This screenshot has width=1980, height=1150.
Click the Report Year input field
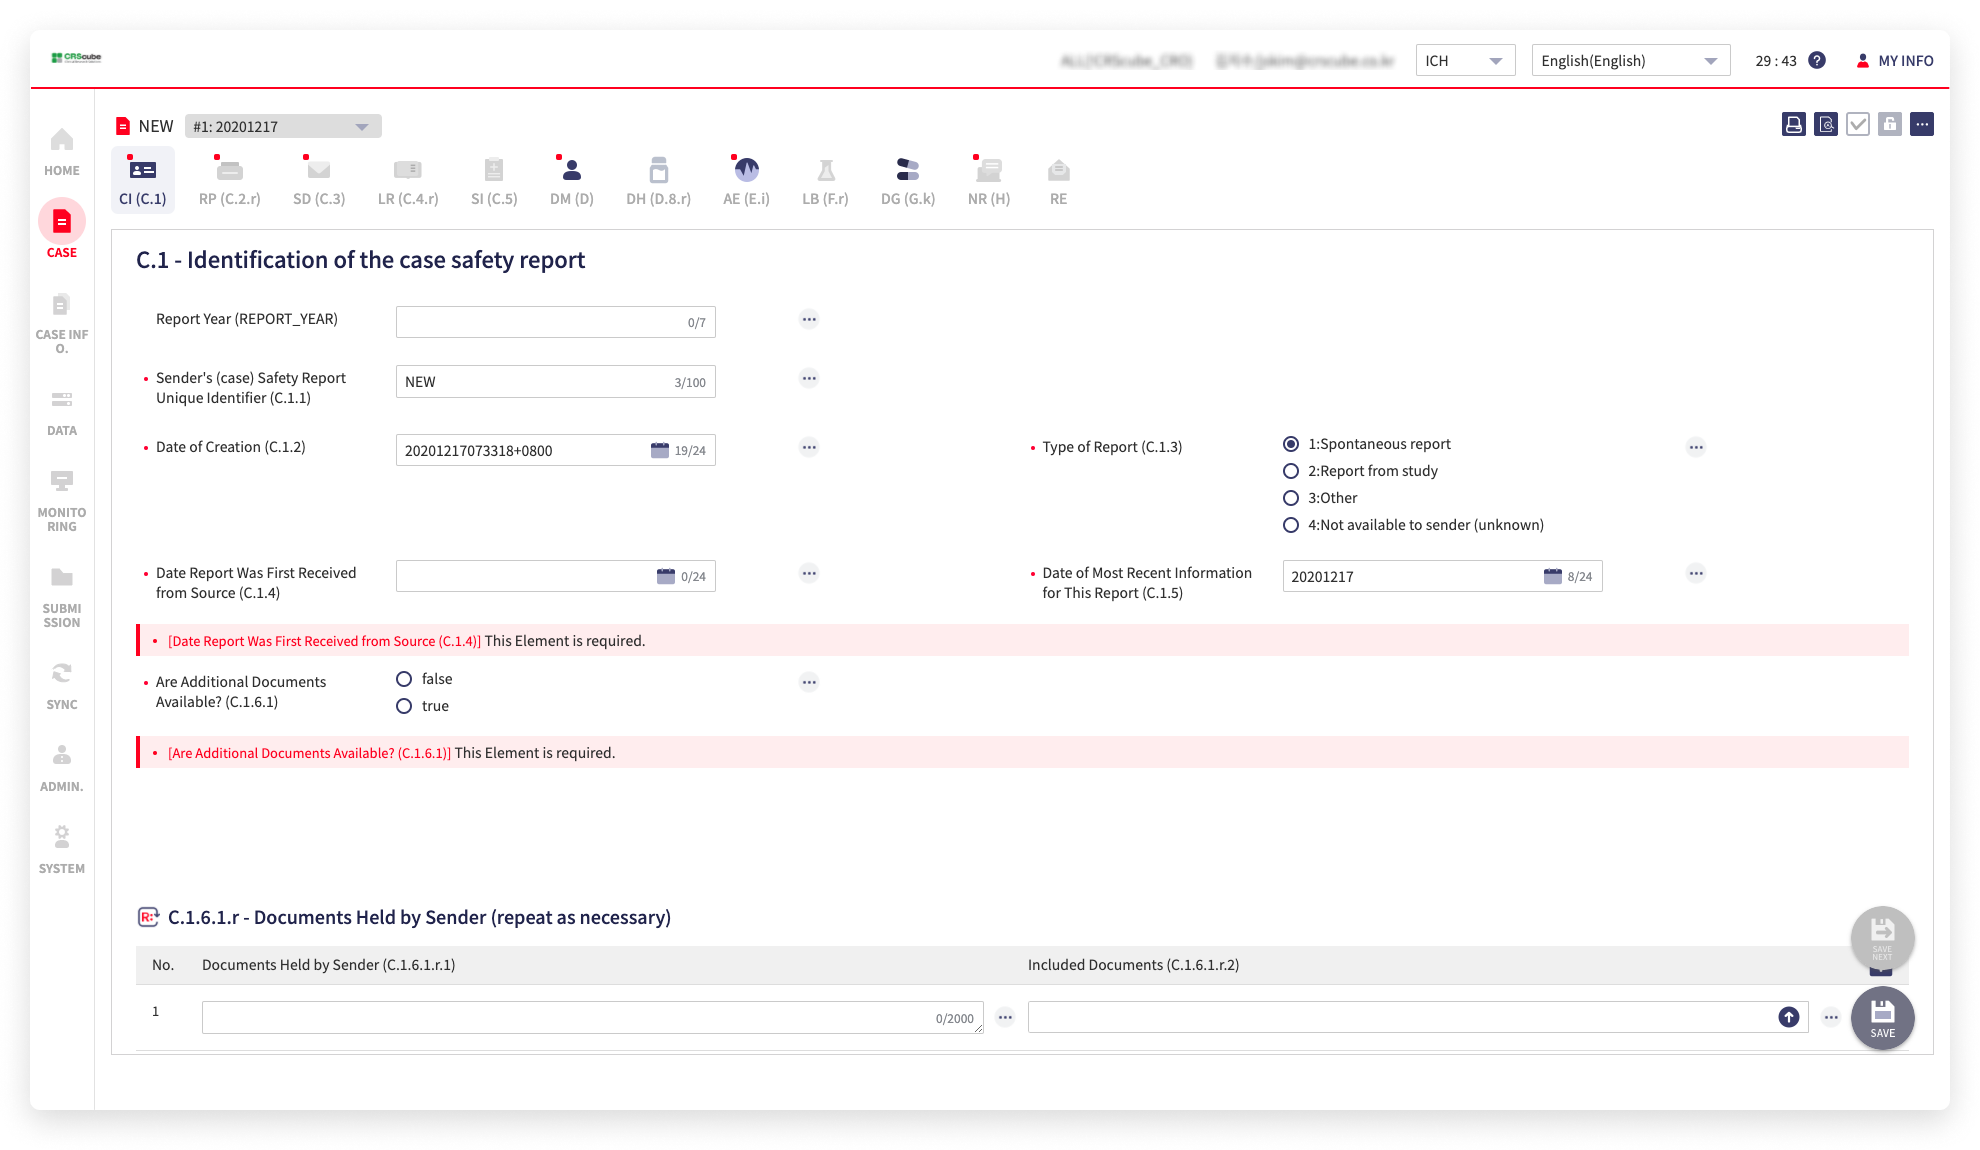pyautogui.click(x=540, y=323)
